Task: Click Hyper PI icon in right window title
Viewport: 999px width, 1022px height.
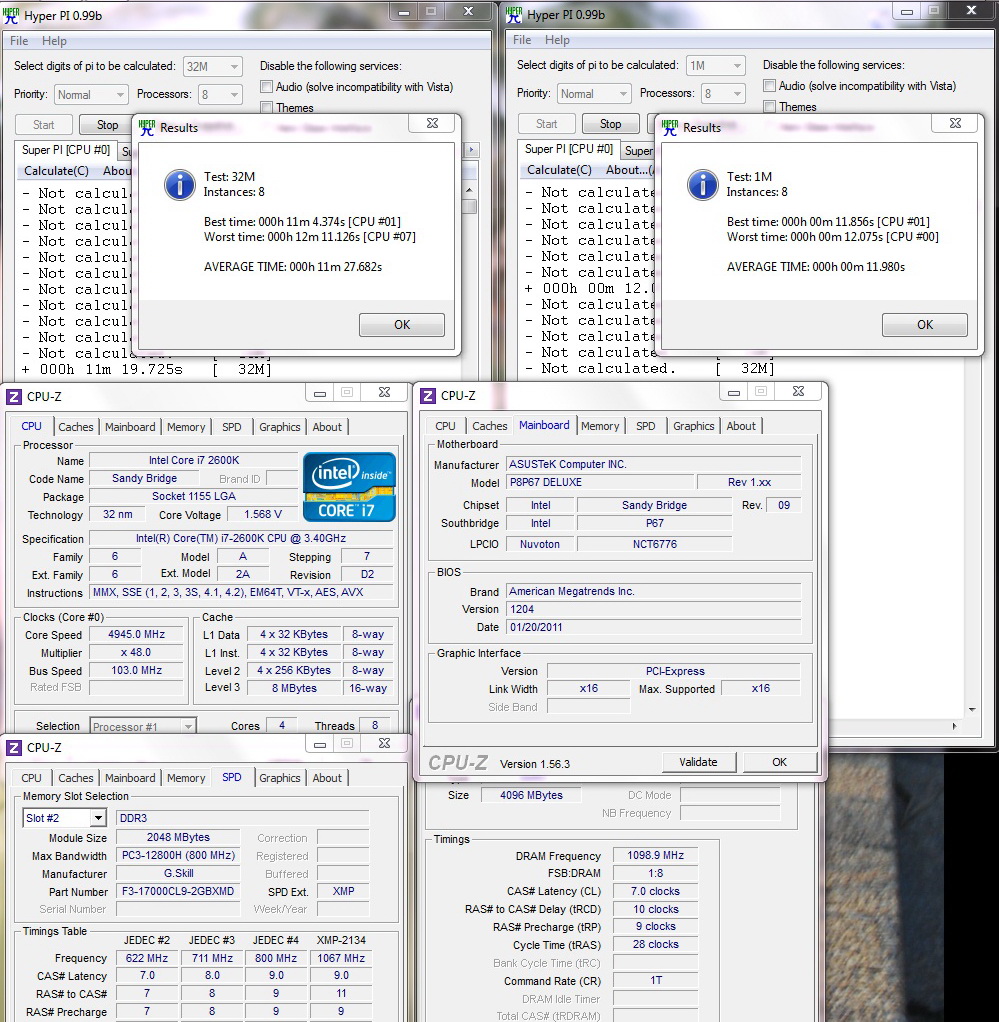Action: (x=514, y=14)
